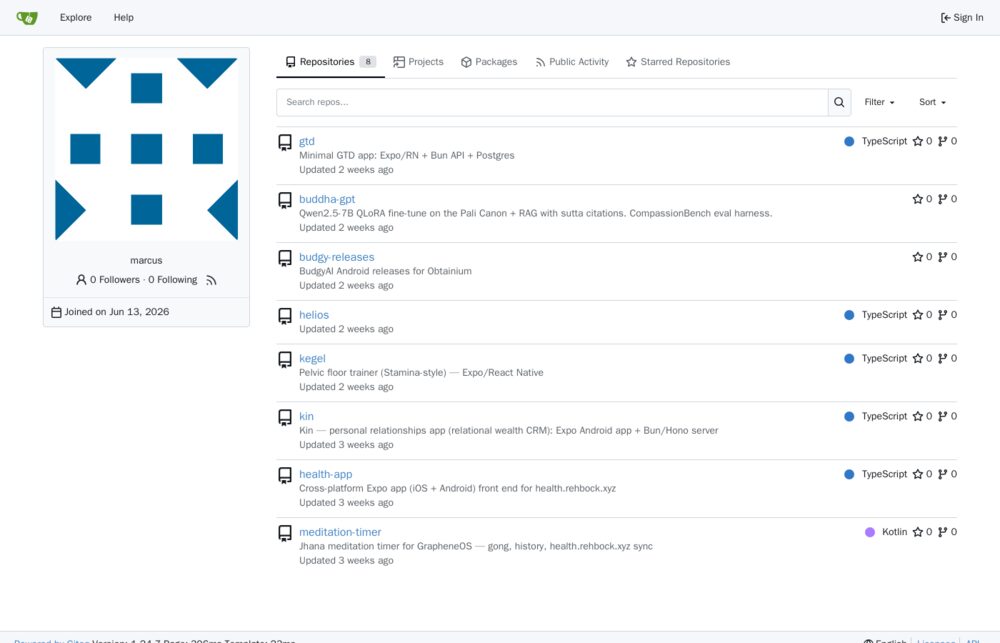
Task: Click the fork icon on buddha-gpt row
Action: (943, 199)
